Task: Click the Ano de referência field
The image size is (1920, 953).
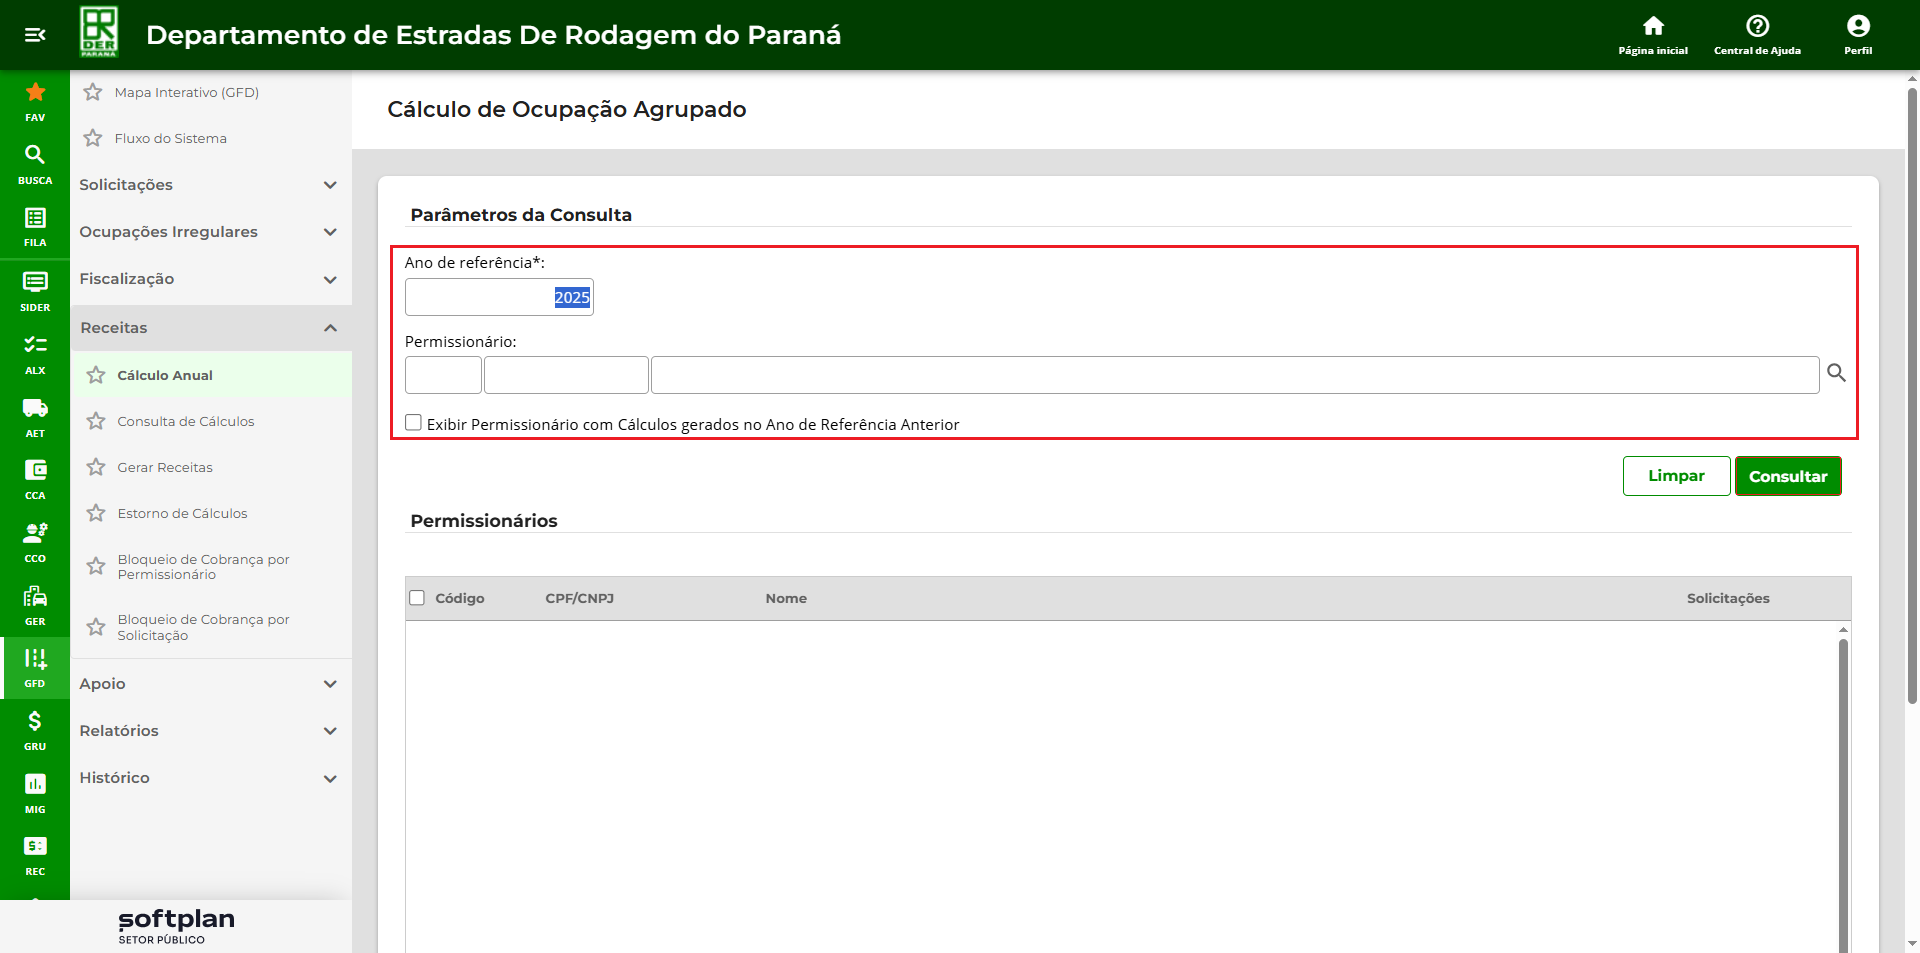Action: tap(499, 297)
